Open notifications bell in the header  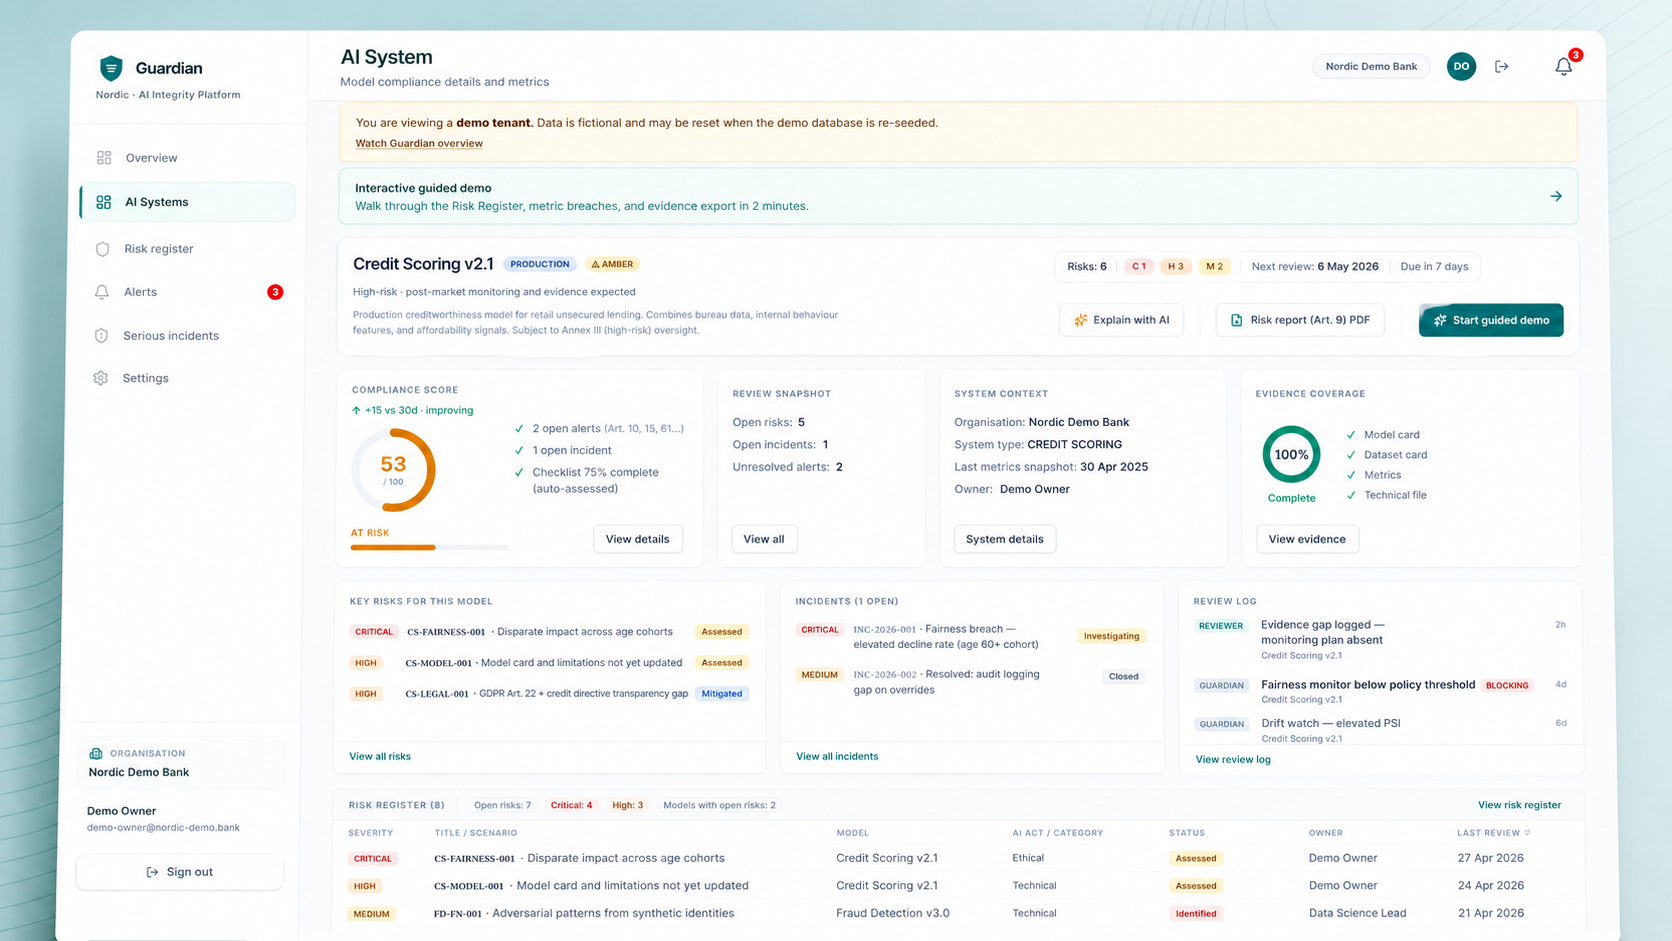pos(1564,66)
